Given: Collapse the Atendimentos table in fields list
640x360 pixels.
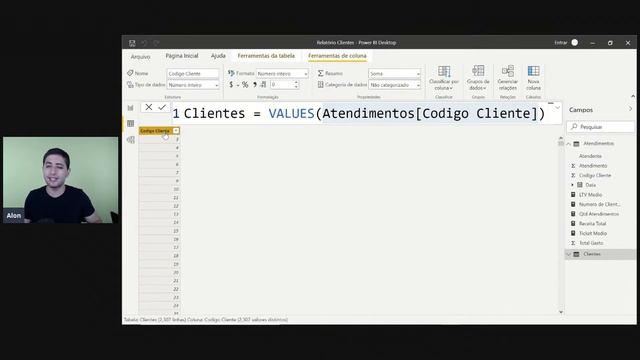Looking at the screenshot, I should tap(569, 144).
